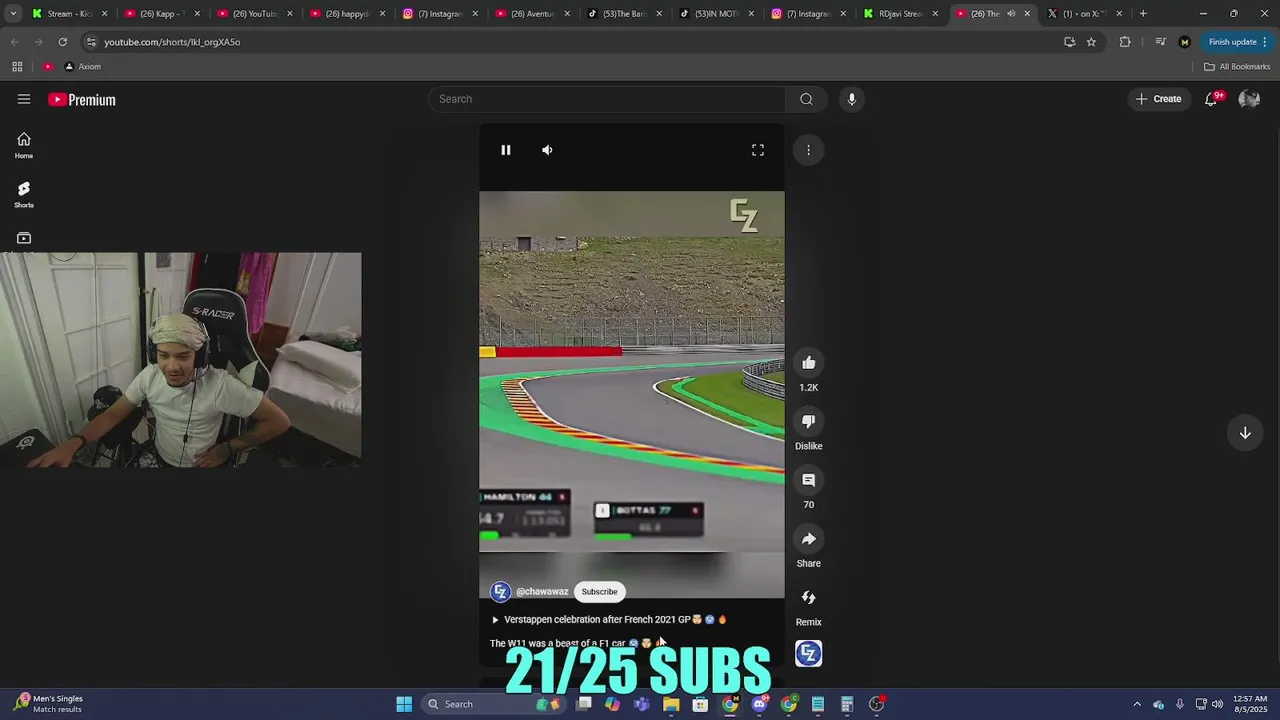Screen dimensions: 1280x720
Task: Search with your voice microphone
Action: pyautogui.click(x=851, y=99)
